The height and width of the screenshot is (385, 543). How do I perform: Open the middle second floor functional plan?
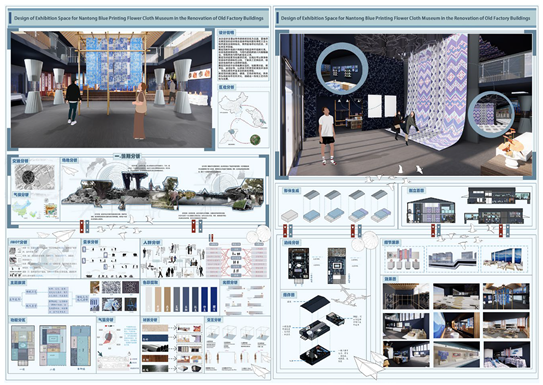(x=52, y=346)
